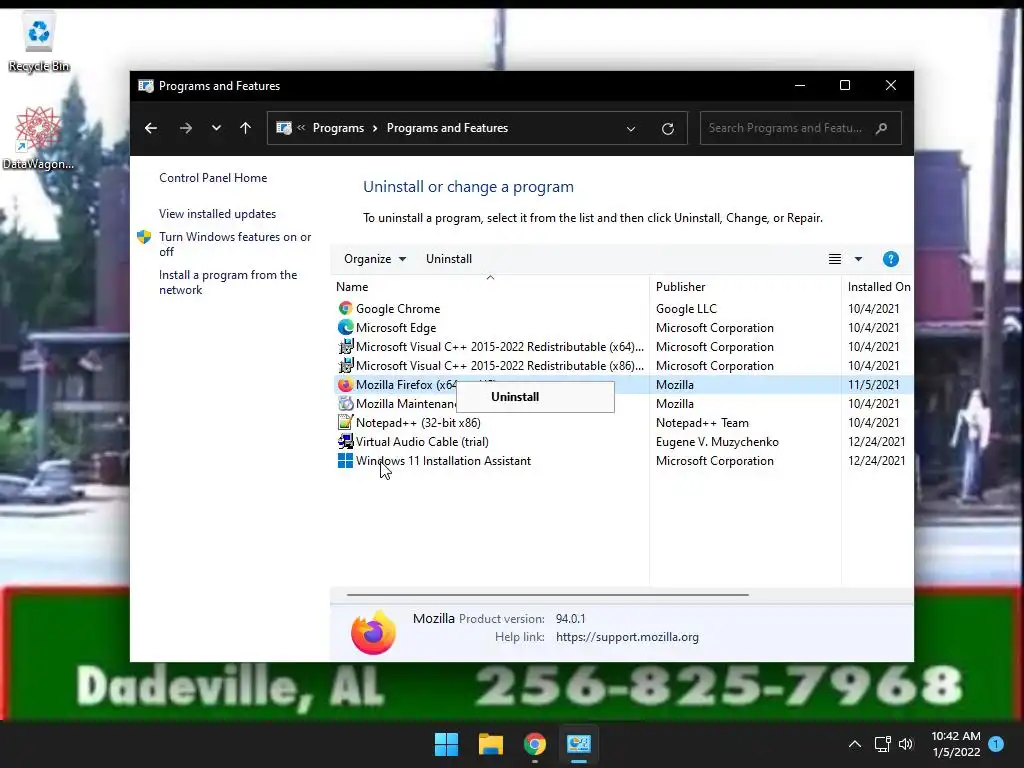The image size is (1024, 768).
Task: Expand the address bar history dropdown
Action: pyautogui.click(x=631, y=129)
